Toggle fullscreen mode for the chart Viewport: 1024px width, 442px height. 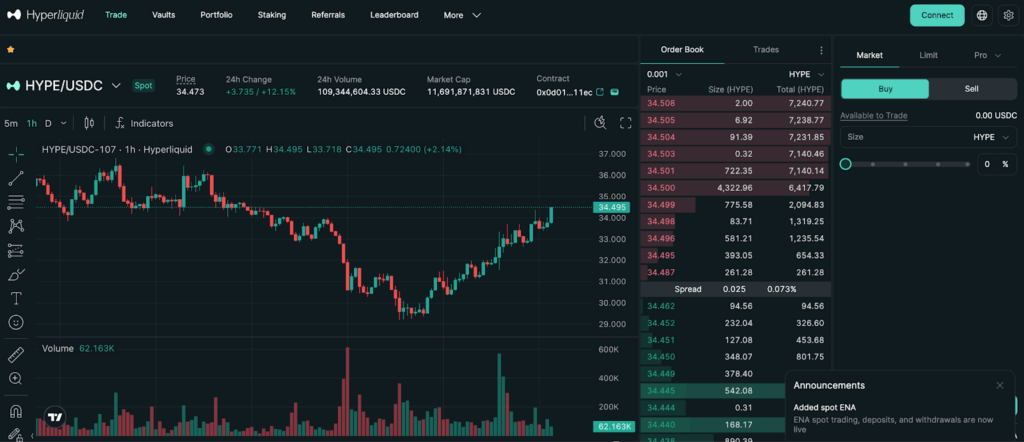point(626,123)
